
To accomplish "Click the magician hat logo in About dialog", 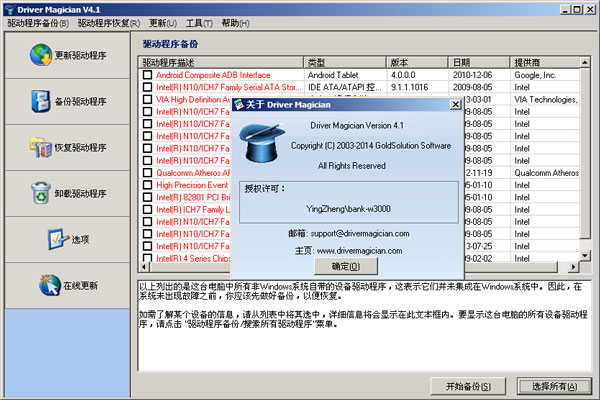I will click(262, 142).
